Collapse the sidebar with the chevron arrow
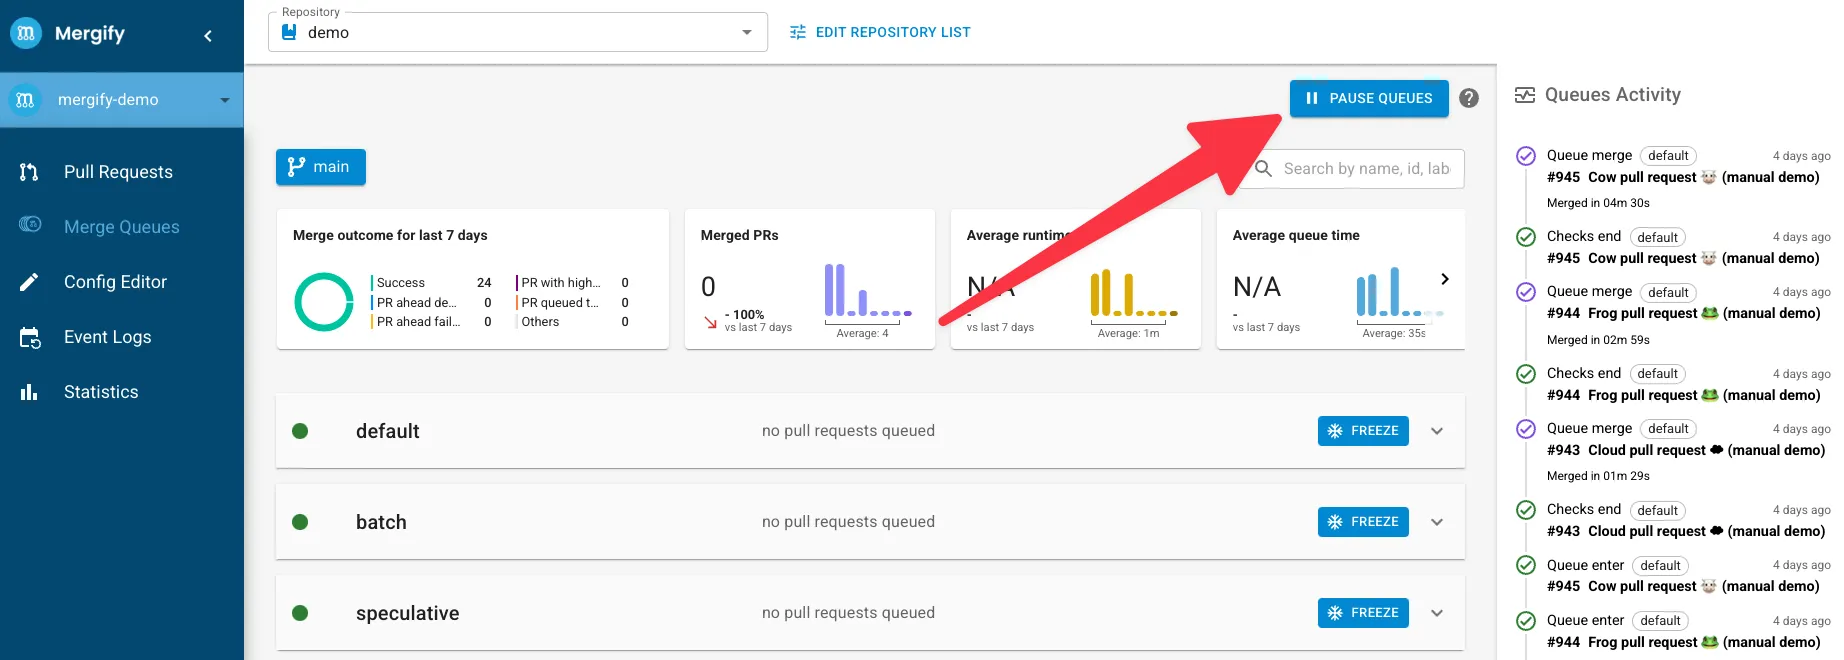Image resolution: width=1844 pixels, height=660 pixels. pyautogui.click(x=208, y=36)
